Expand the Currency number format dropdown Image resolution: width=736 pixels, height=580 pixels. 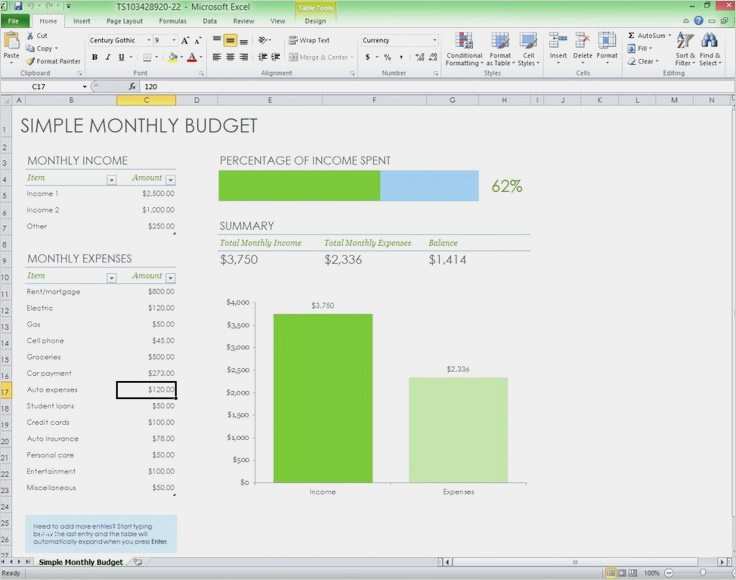[435, 40]
